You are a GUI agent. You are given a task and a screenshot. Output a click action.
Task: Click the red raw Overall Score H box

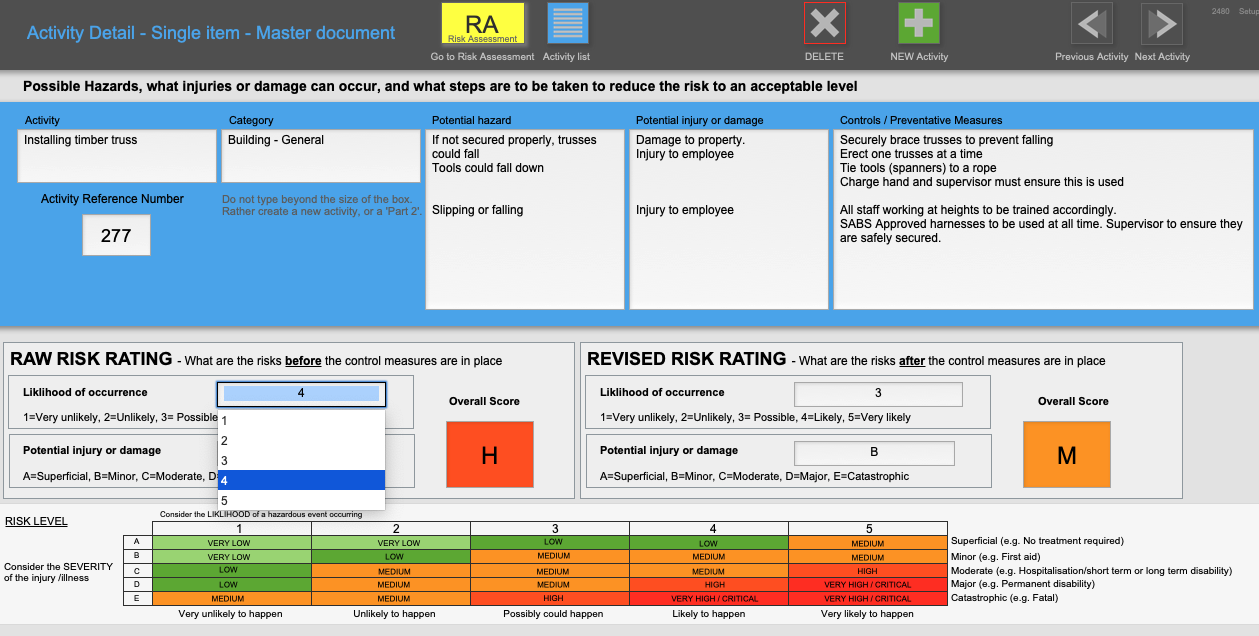[x=489, y=455]
